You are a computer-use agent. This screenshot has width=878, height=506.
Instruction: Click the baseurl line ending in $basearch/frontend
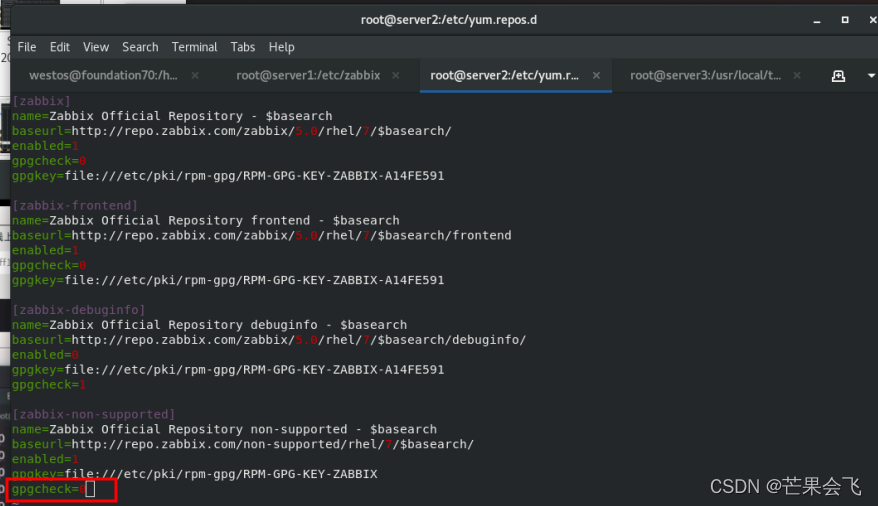tap(262, 236)
